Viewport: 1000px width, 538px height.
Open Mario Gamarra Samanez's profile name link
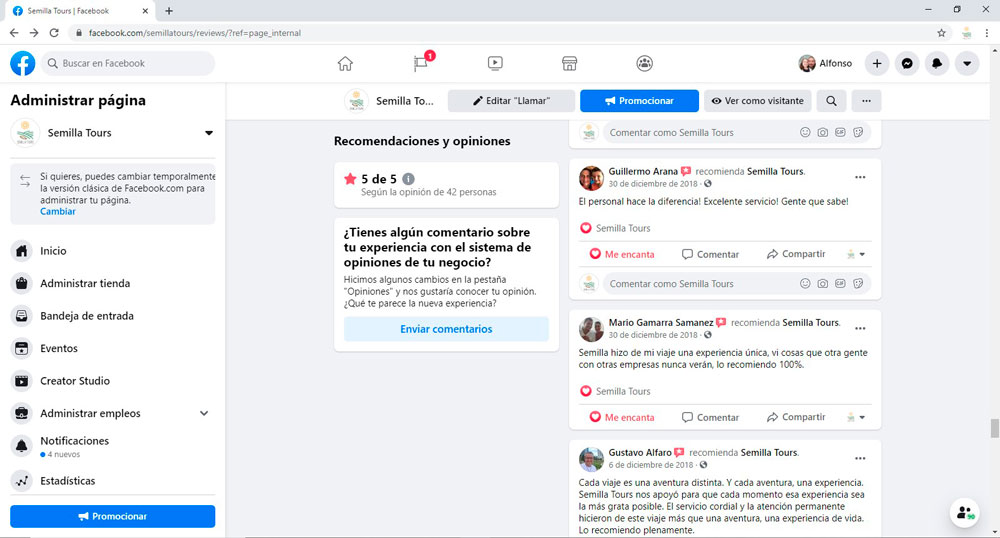661,323
